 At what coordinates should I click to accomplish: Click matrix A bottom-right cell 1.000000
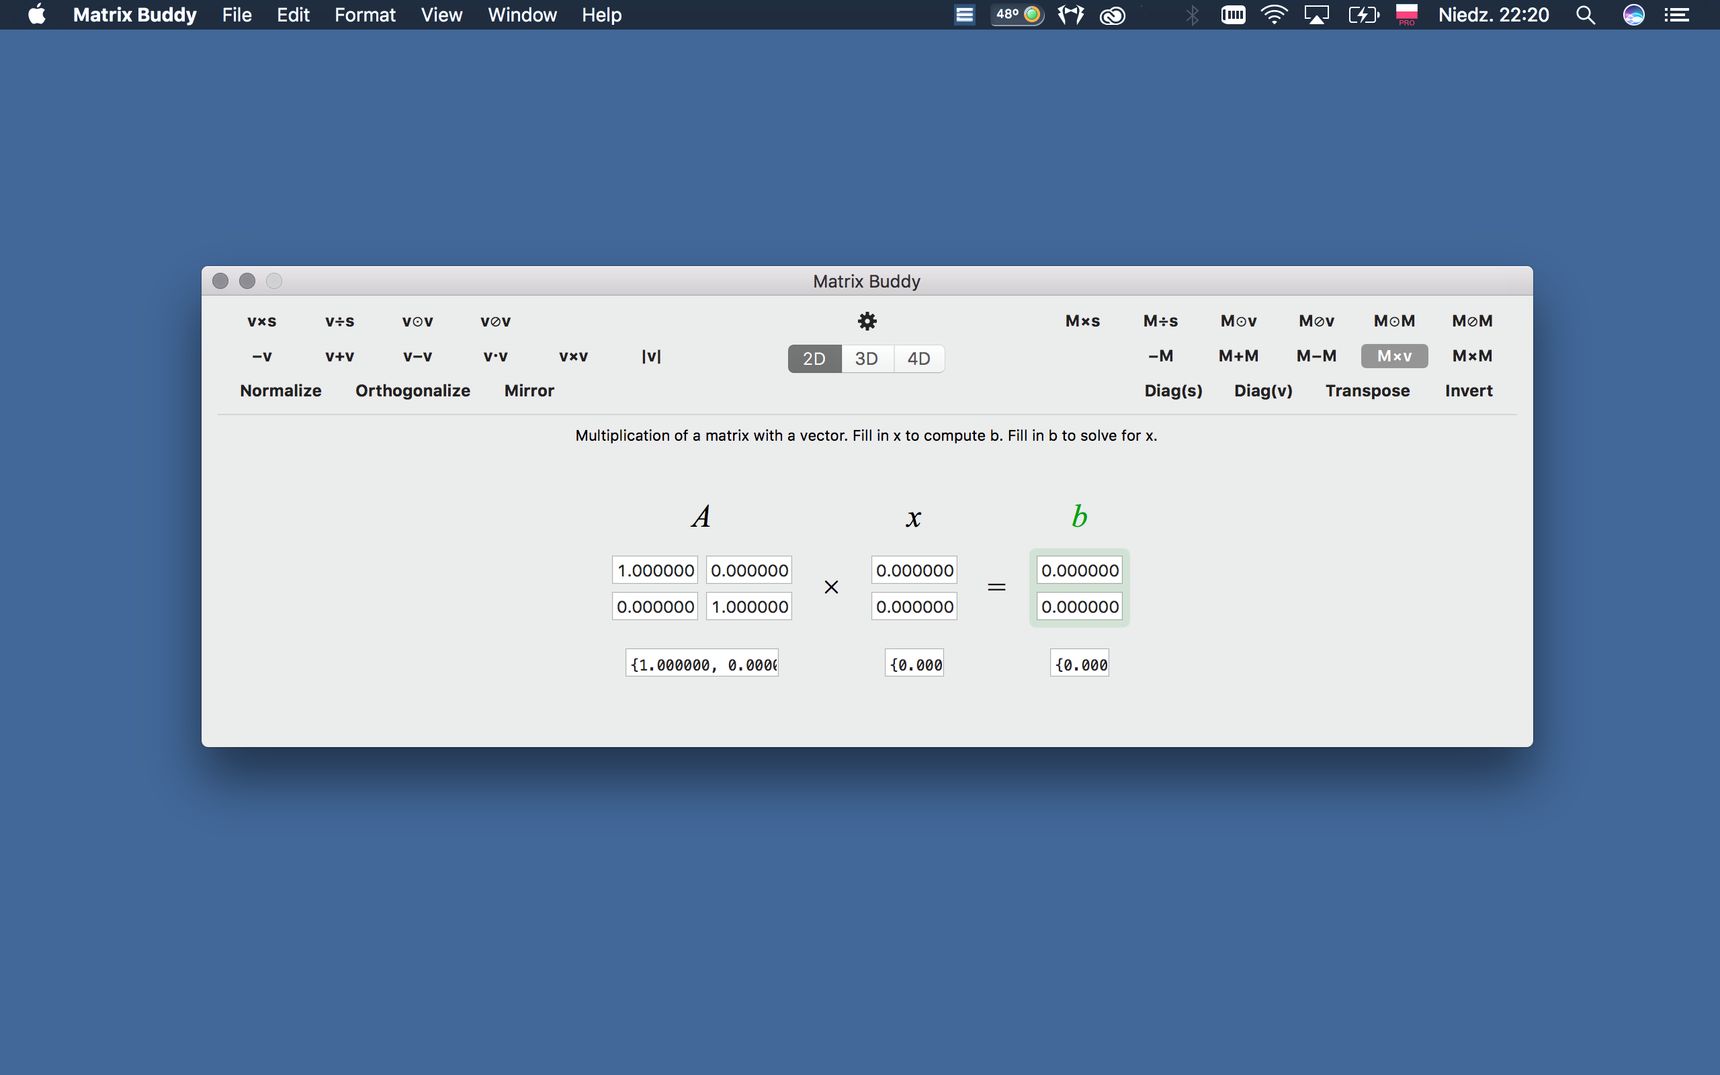749,607
